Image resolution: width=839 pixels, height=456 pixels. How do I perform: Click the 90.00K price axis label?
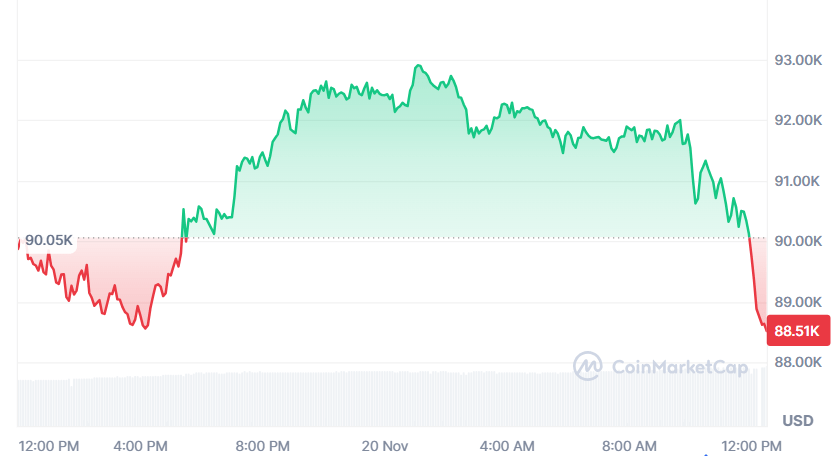(798, 241)
